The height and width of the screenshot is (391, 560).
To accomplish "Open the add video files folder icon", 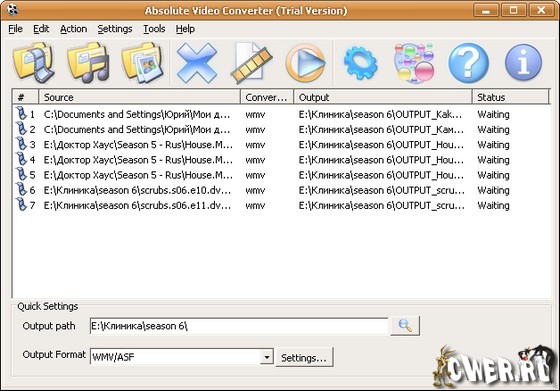I will [33, 63].
